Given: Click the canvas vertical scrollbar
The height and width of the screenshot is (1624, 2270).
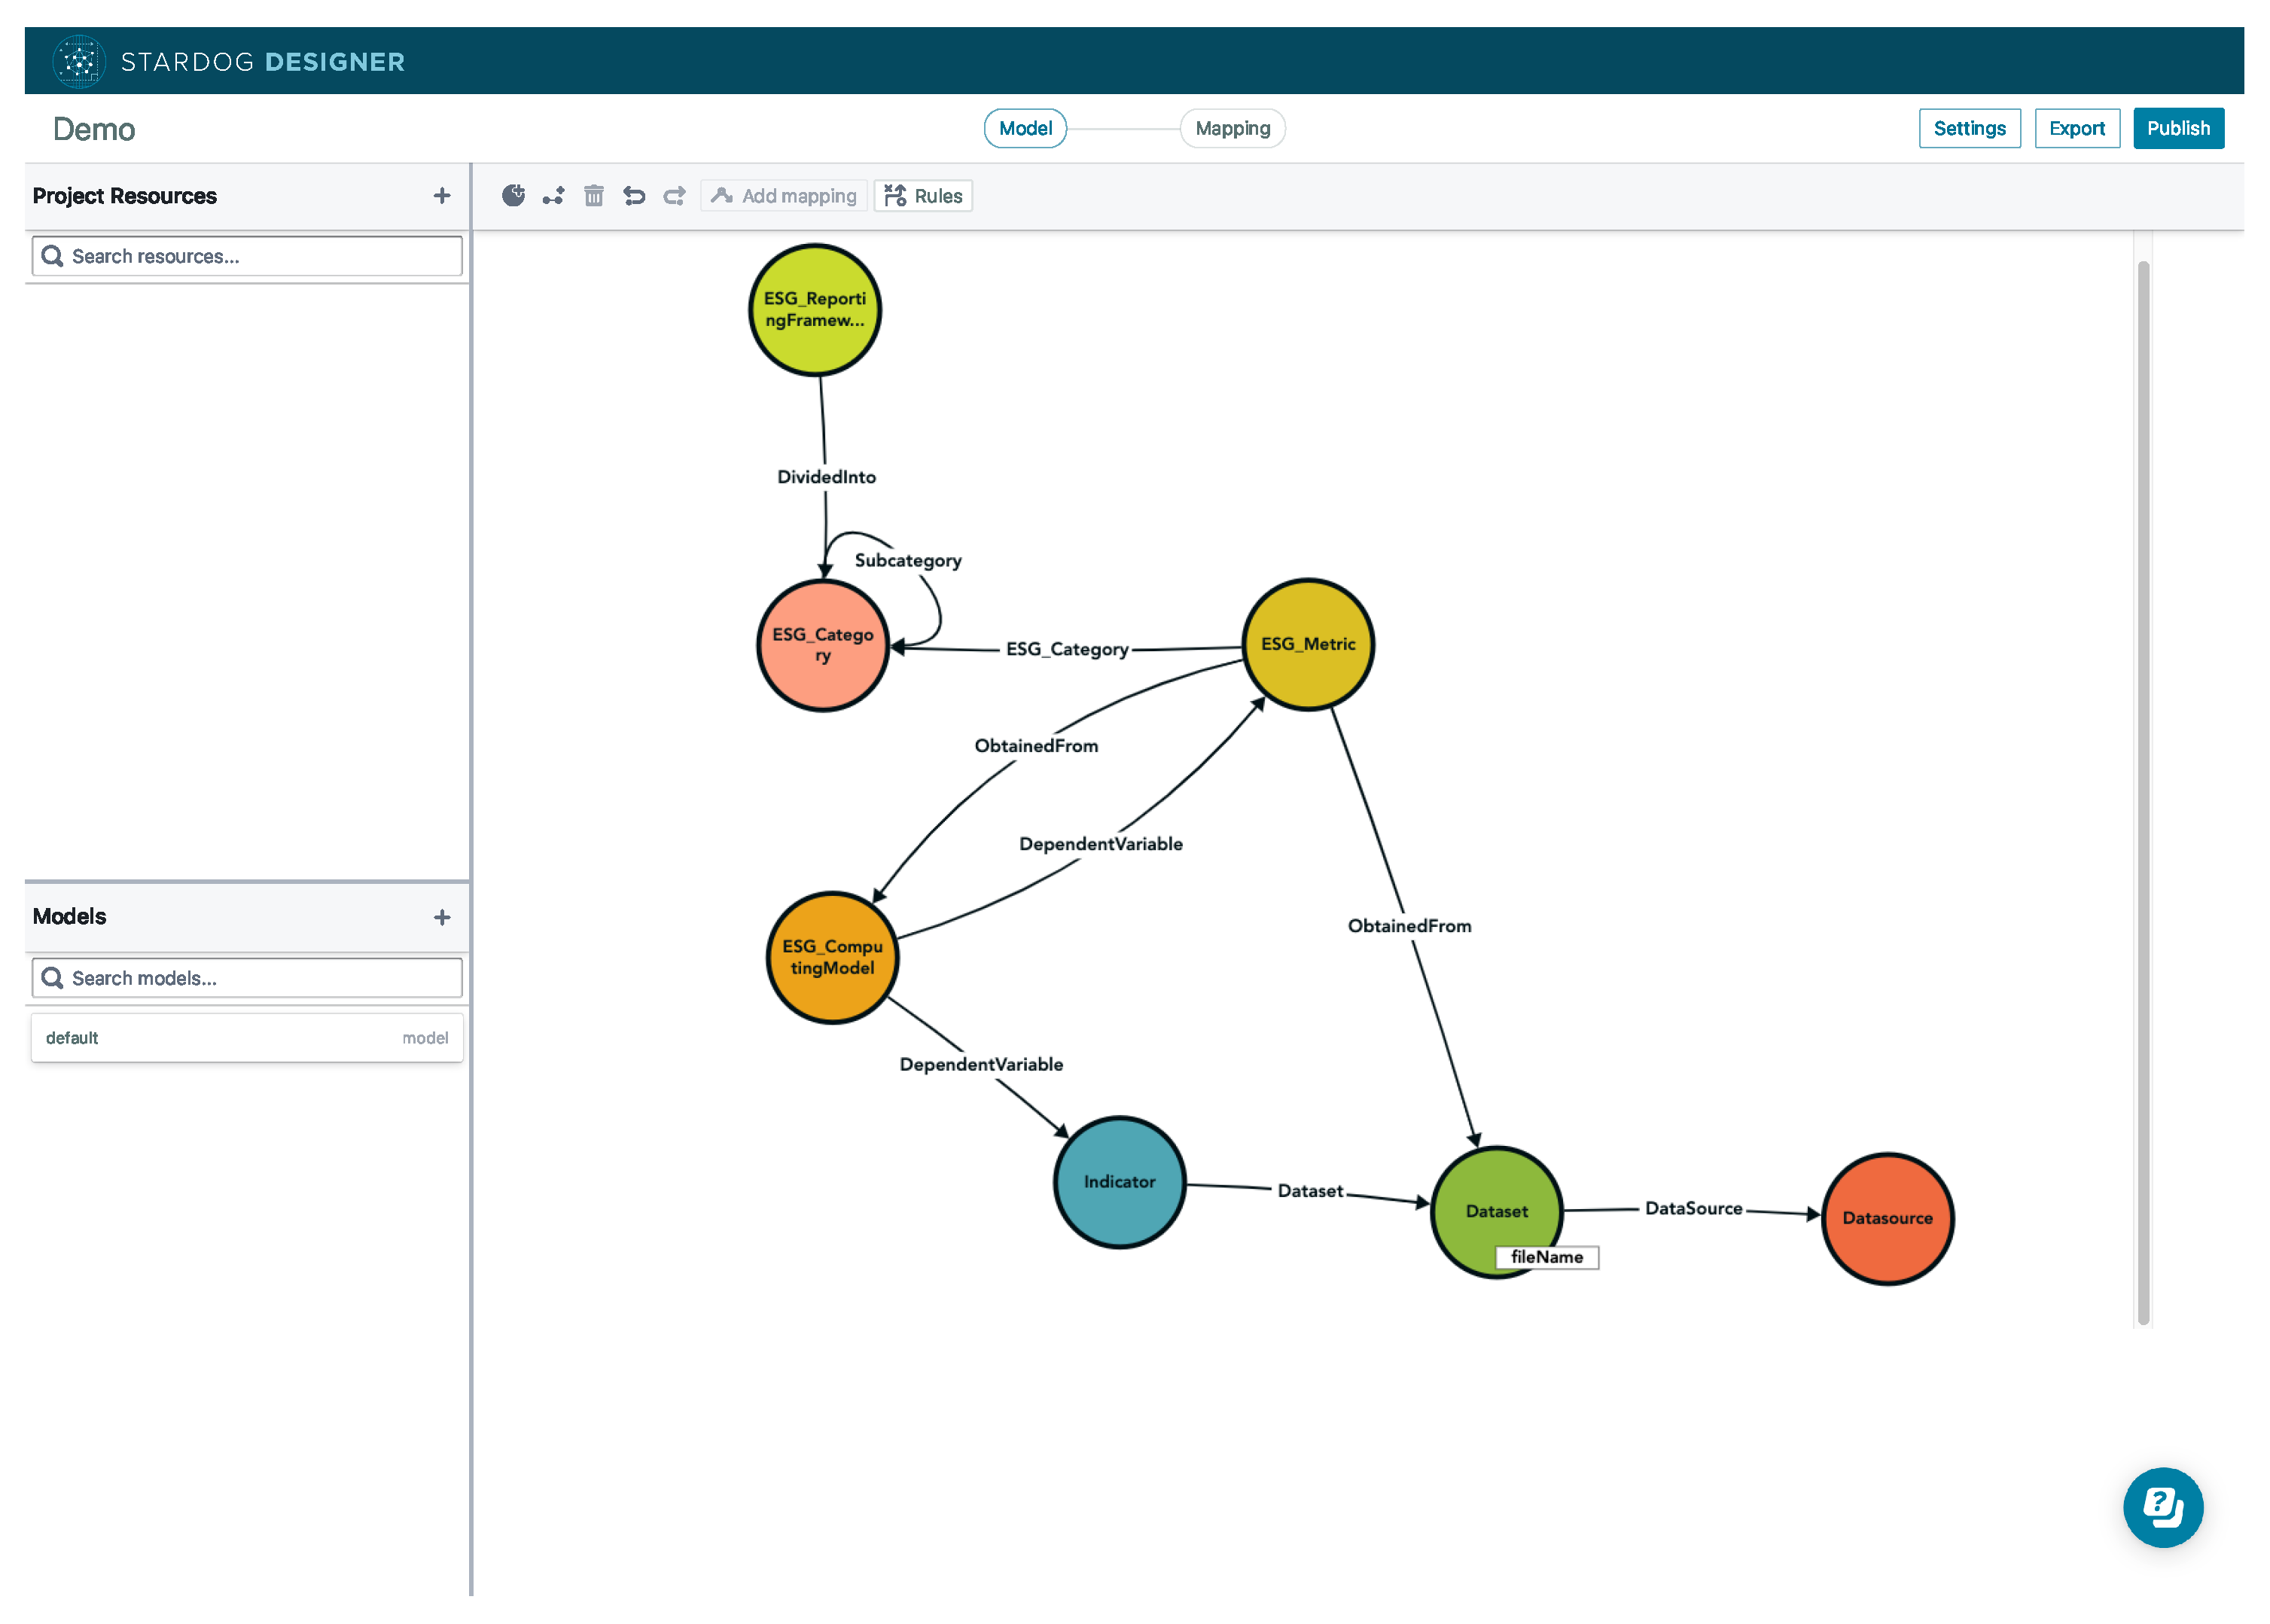Looking at the screenshot, I should pyautogui.click(x=2143, y=790).
